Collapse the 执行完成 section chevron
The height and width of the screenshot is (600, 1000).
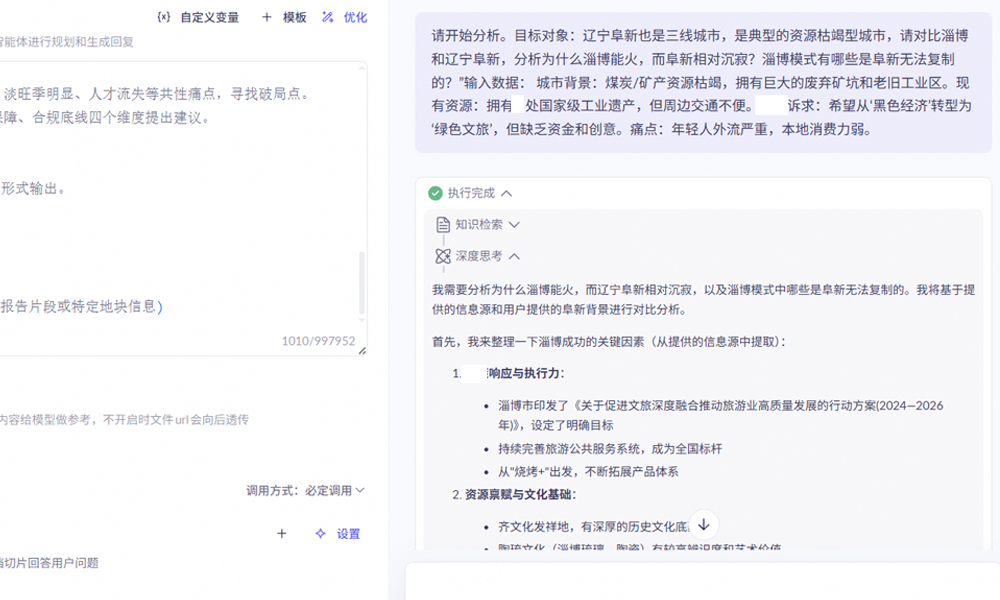(x=506, y=193)
